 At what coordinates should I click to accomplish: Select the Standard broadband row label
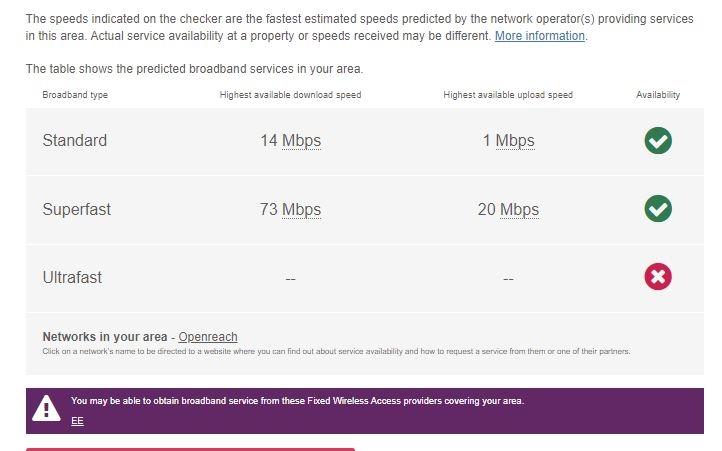(75, 141)
